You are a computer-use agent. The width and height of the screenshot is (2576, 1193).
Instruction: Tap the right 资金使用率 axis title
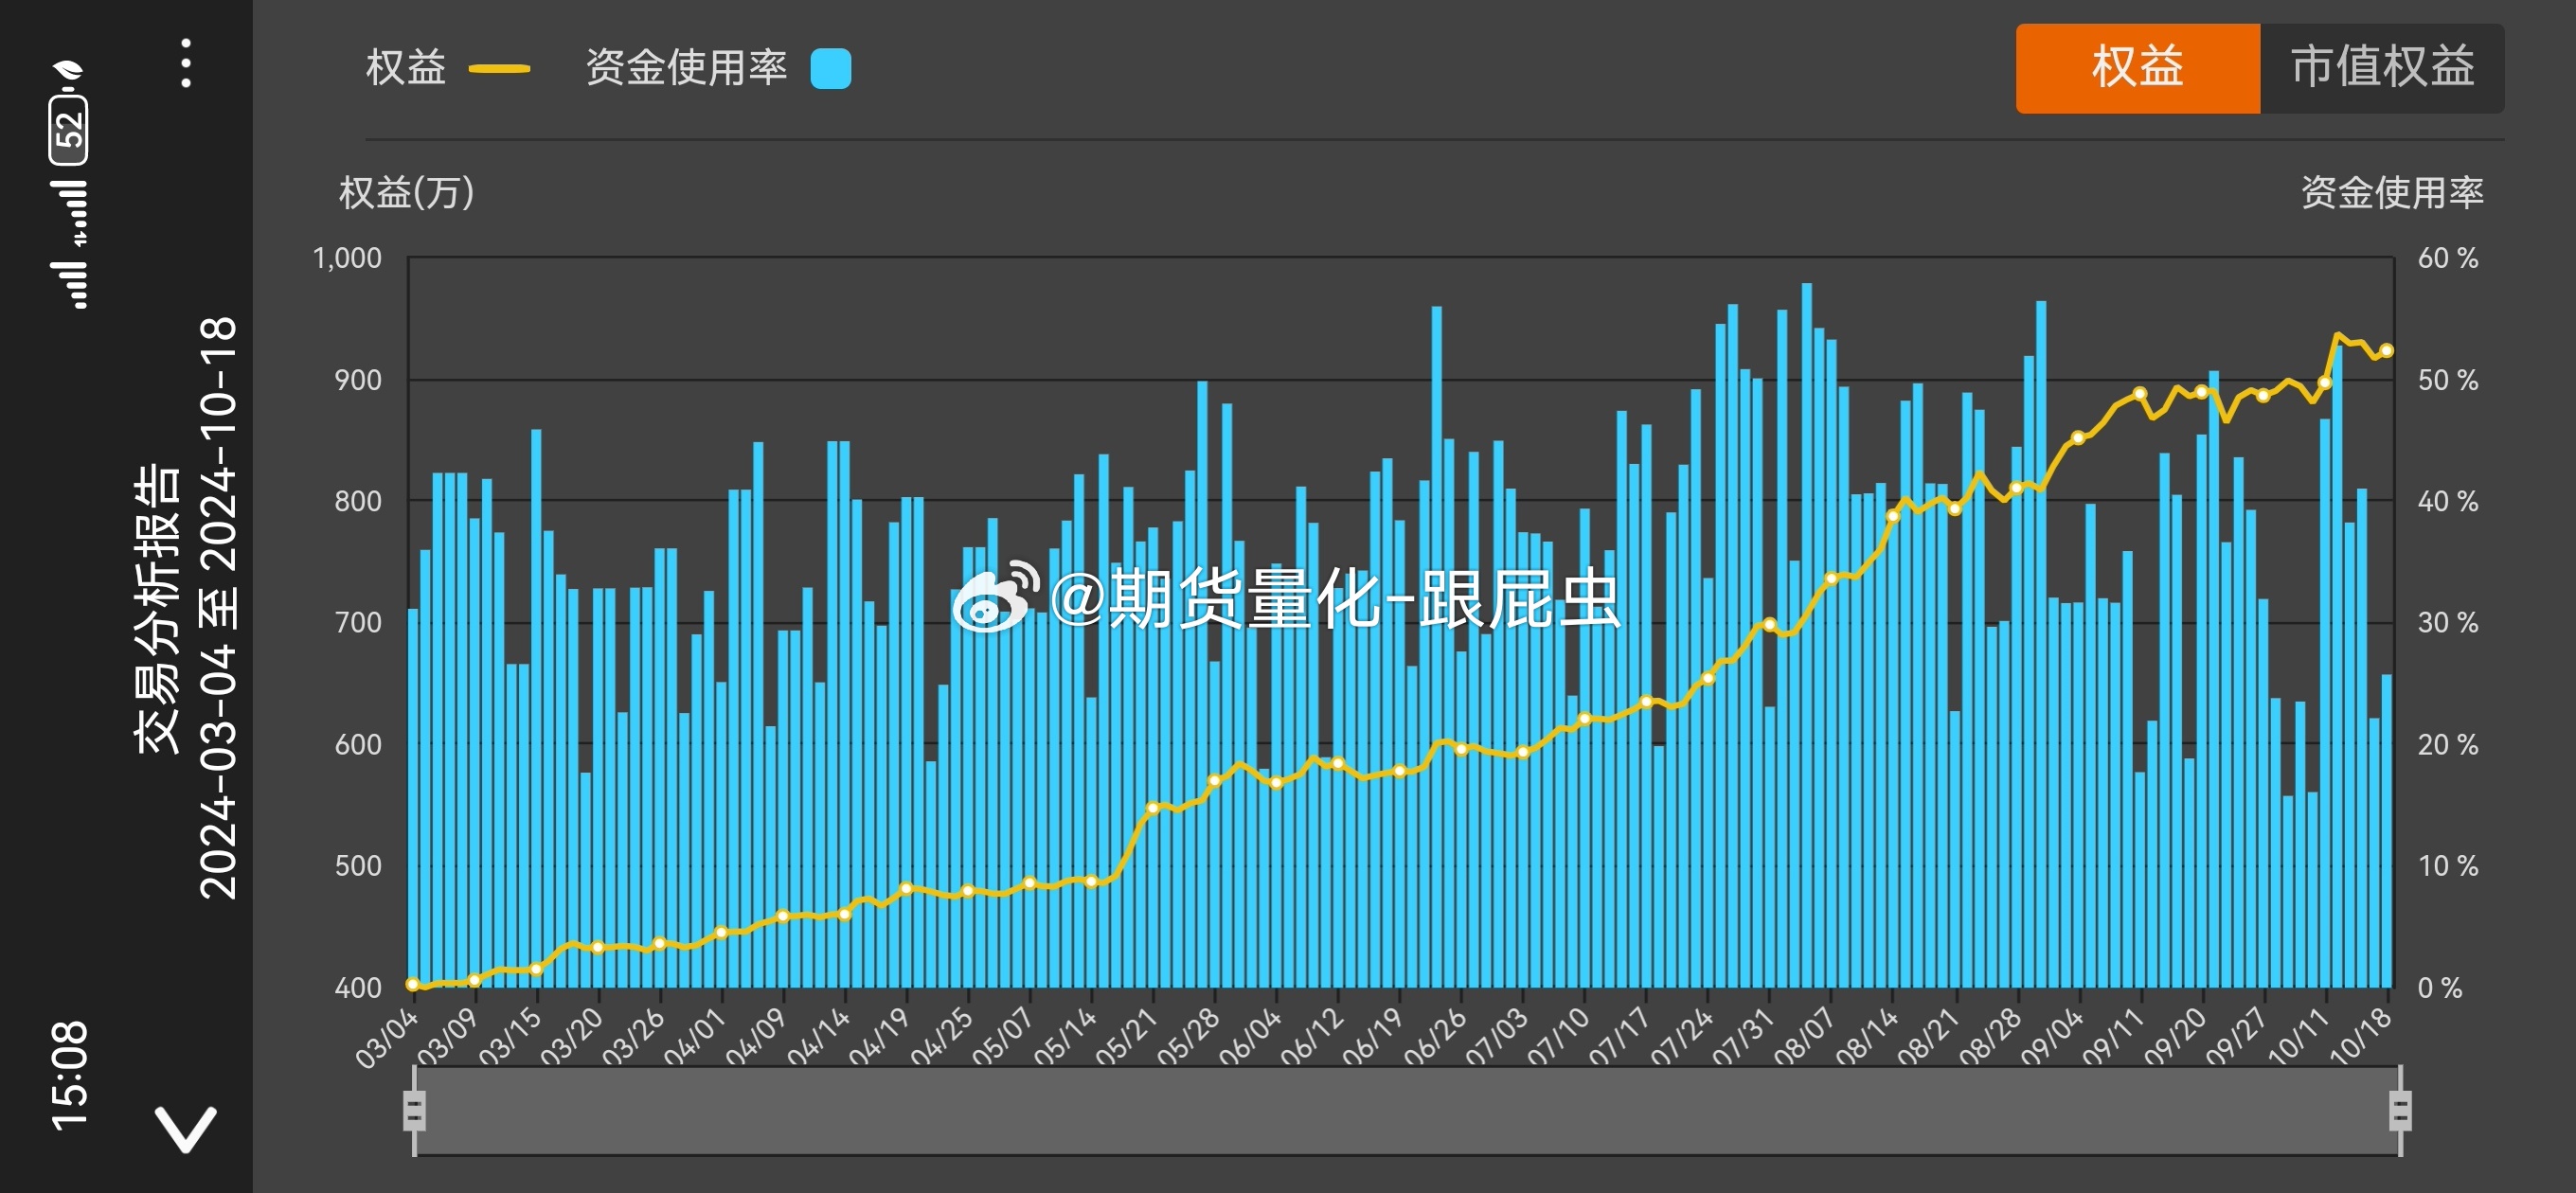[2392, 192]
